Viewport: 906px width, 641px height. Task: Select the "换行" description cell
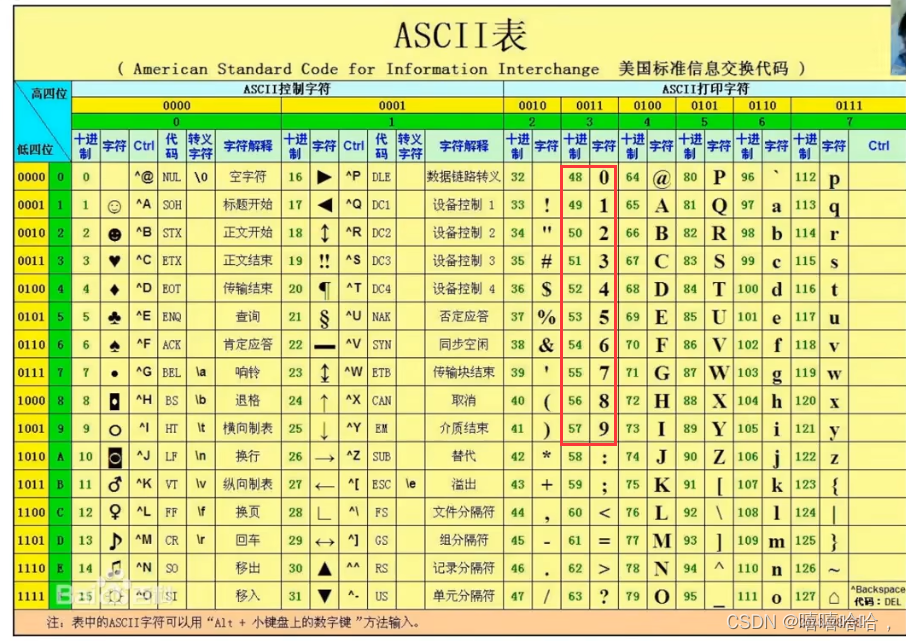point(248,456)
